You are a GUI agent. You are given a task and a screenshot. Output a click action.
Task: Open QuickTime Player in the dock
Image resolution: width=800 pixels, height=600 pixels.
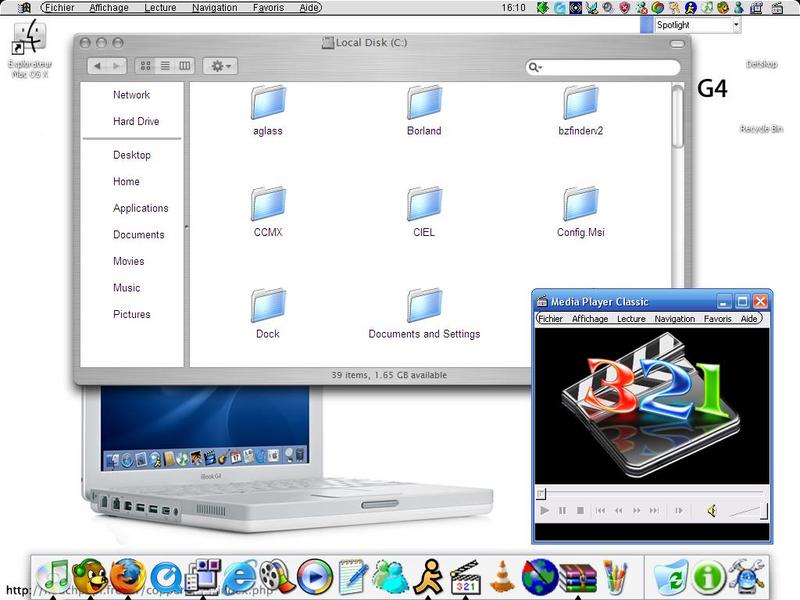tap(166, 578)
